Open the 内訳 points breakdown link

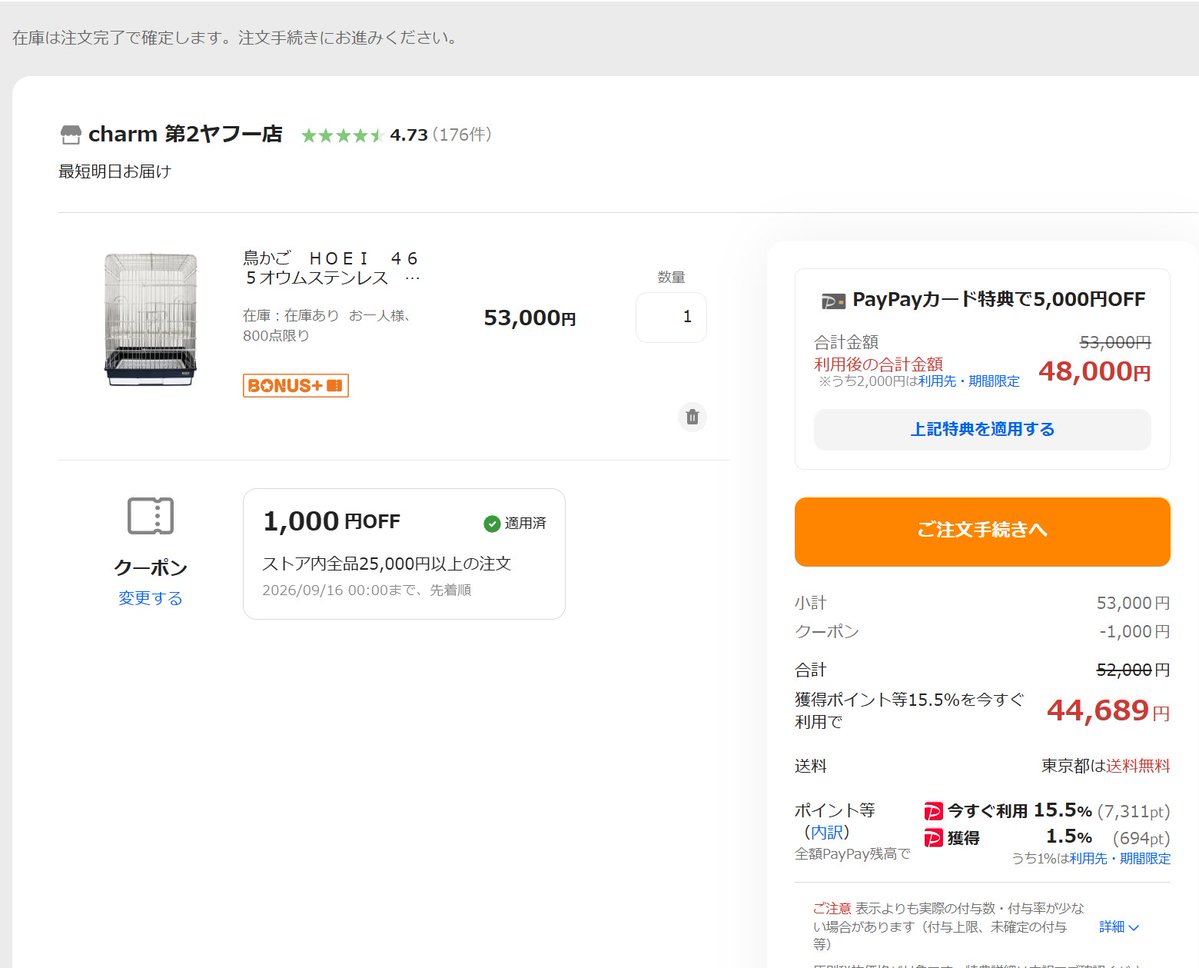coord(827,832)
